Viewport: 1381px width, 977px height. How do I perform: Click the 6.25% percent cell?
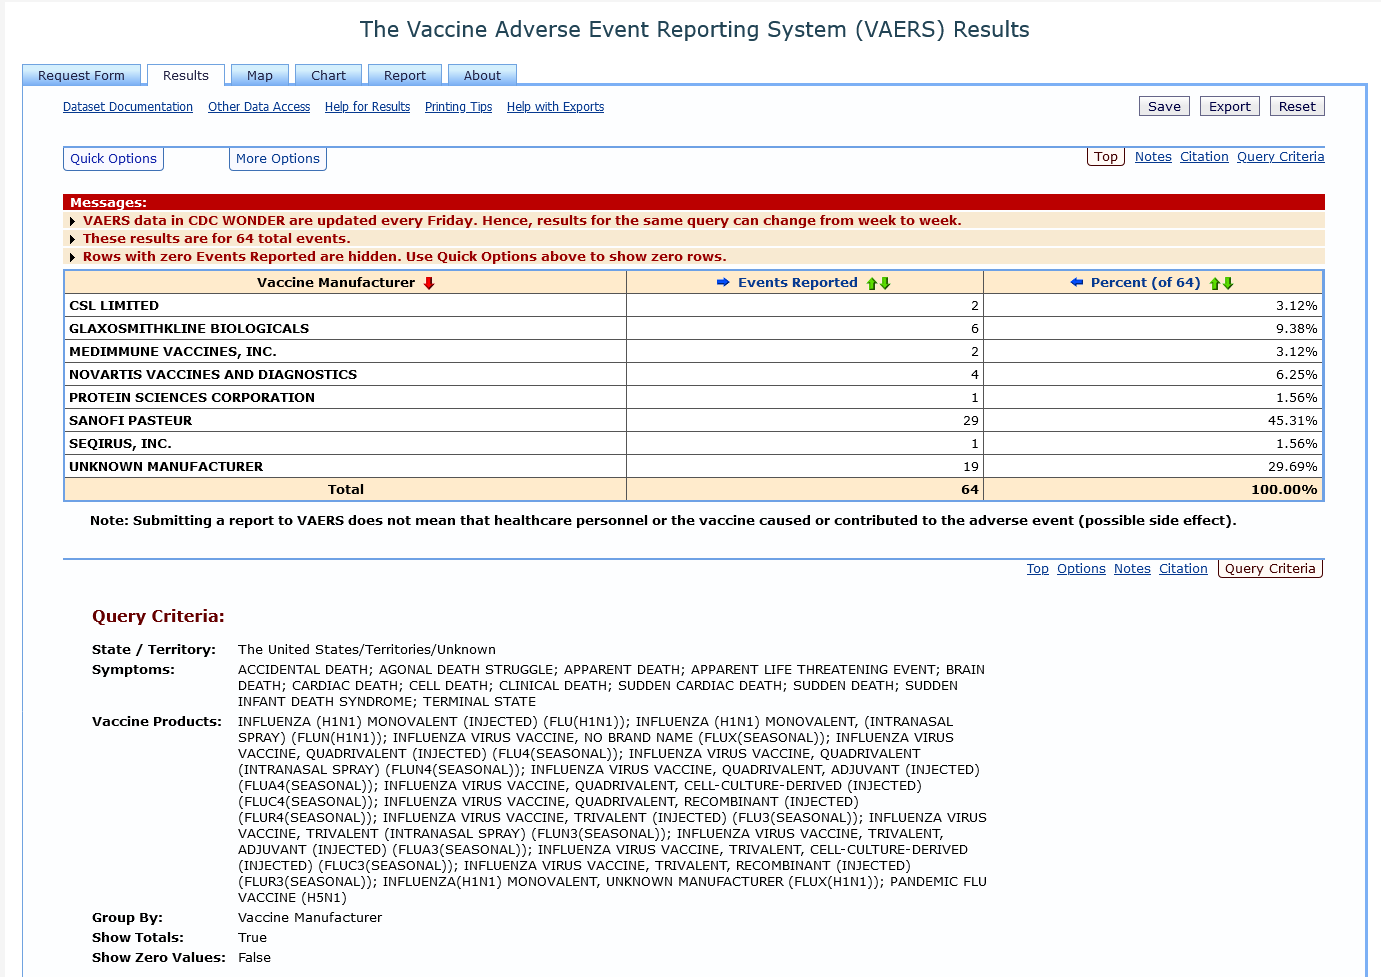point(1296,375)
